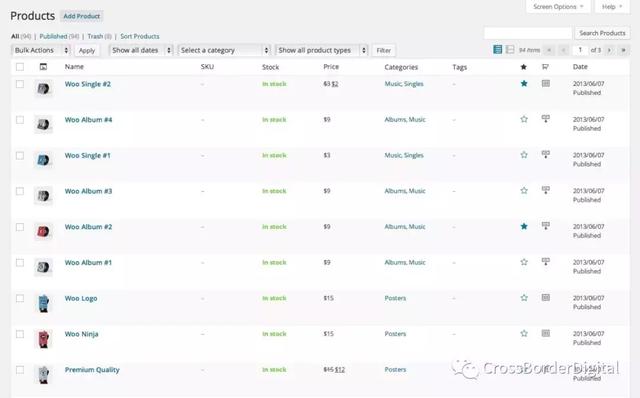
Task: Click the Premium Quality thumbnail
Action: 43,374
